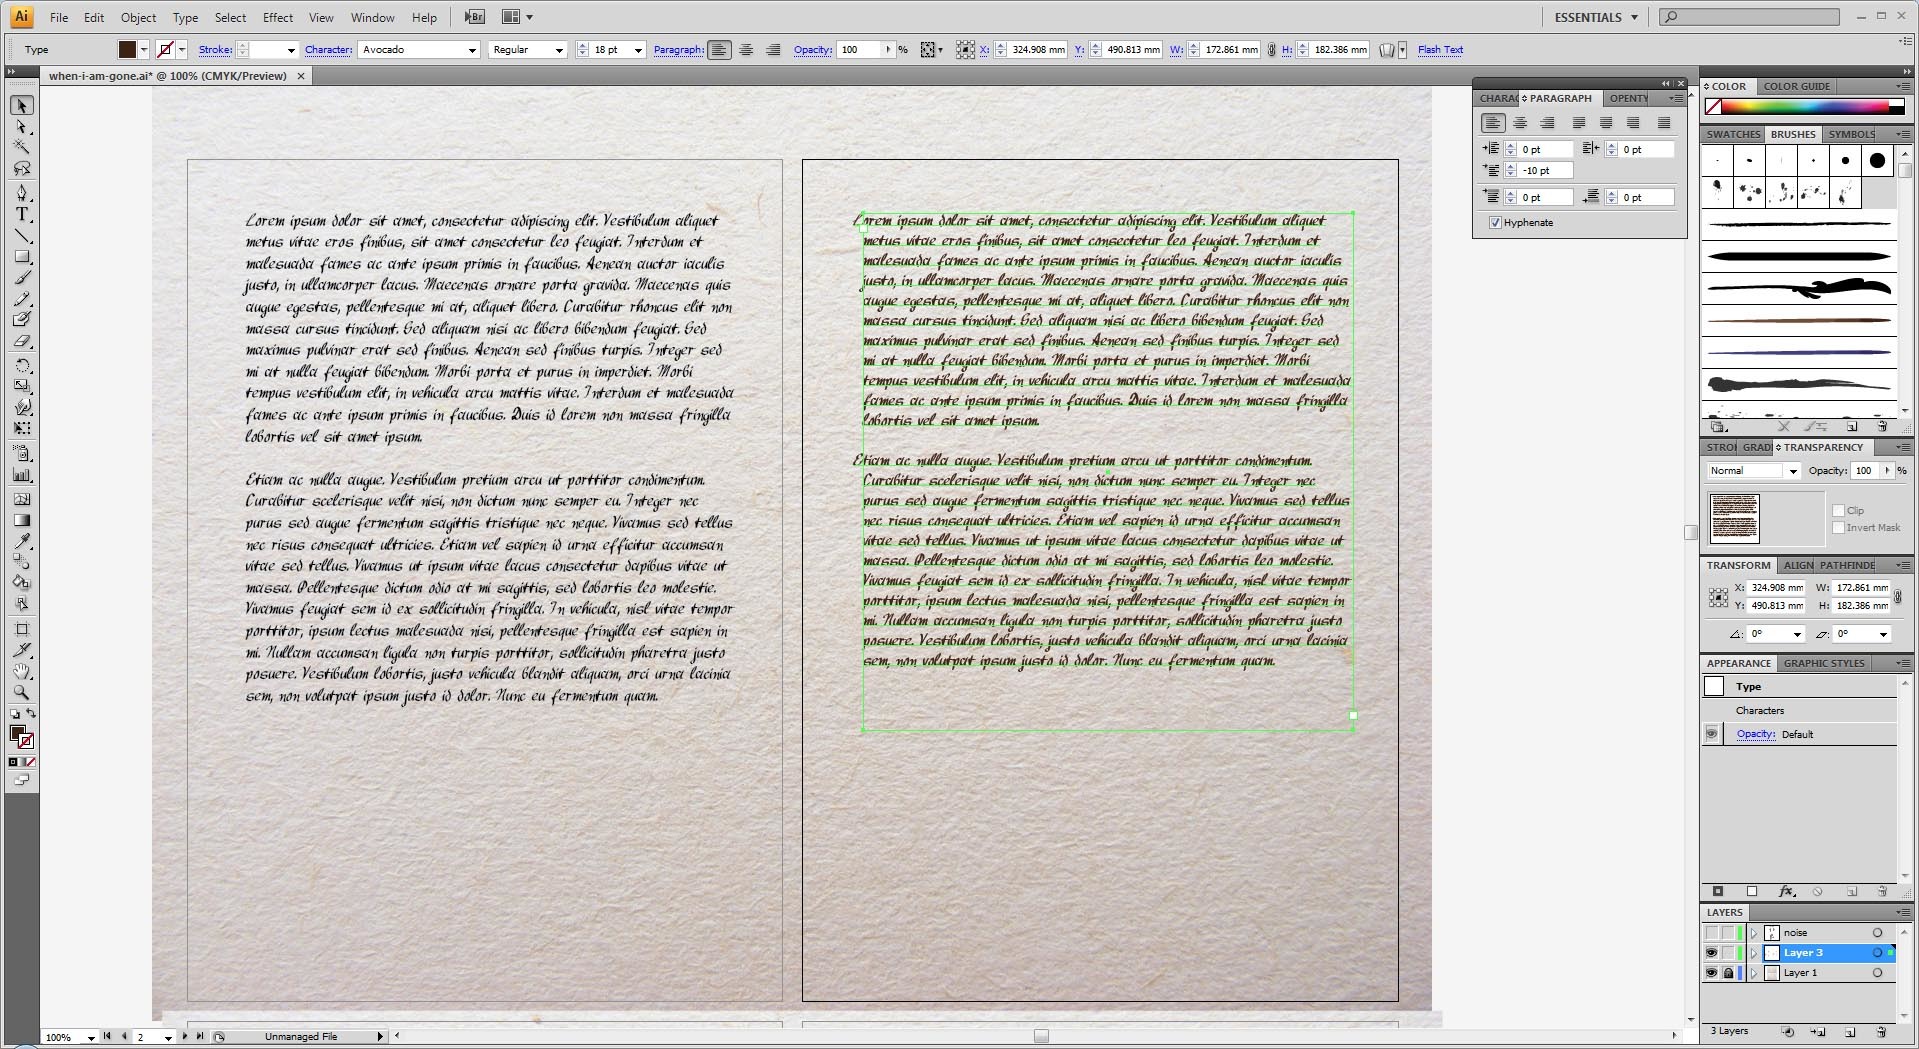Viewport: 1919px width, 1049px height.
Task: Create new layer in Layers panel
Action: coord(1850,1031)
